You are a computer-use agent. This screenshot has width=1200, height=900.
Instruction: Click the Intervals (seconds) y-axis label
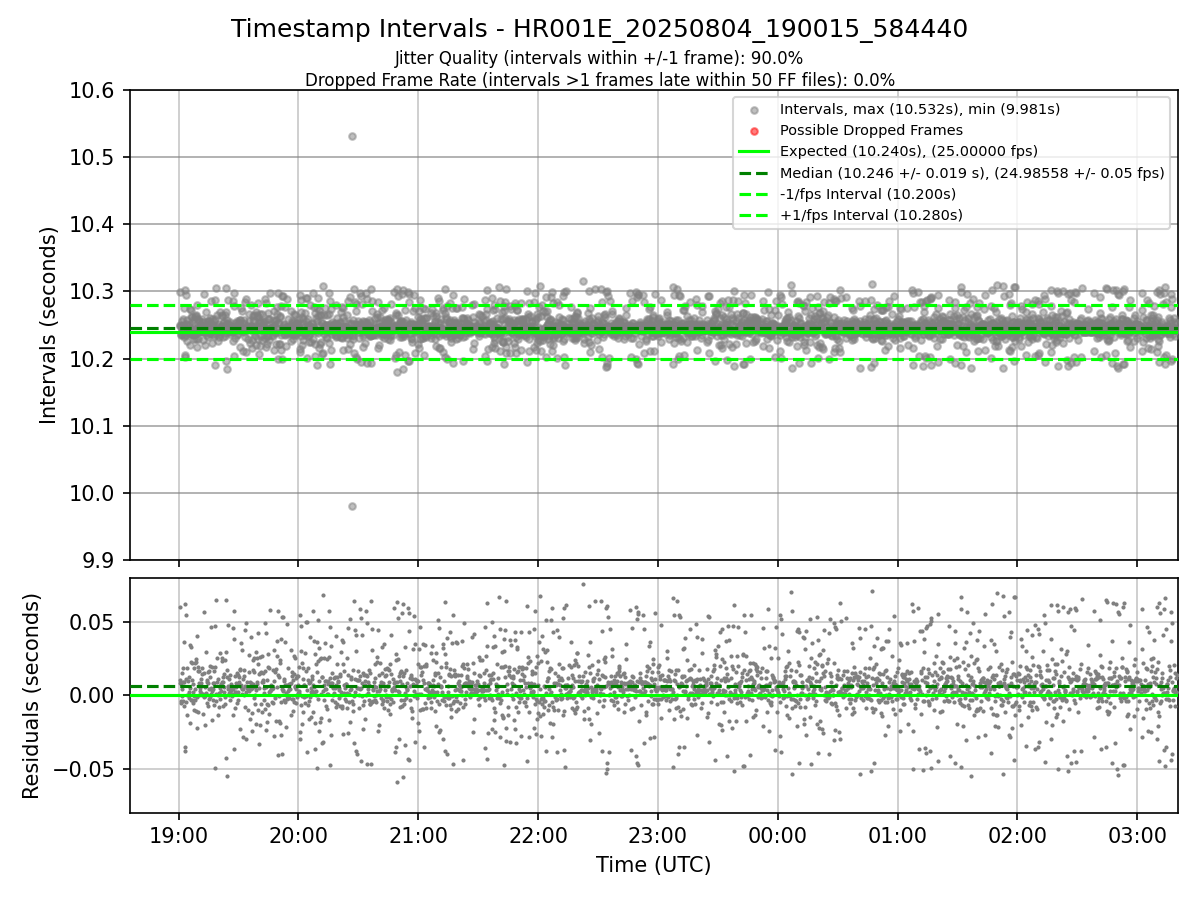[49, 324]
